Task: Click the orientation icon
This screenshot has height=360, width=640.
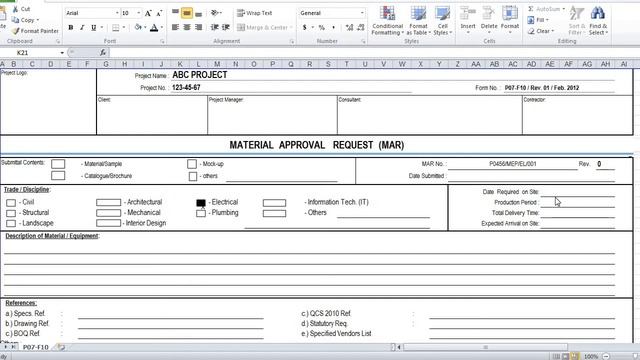Action: point(215,13)
